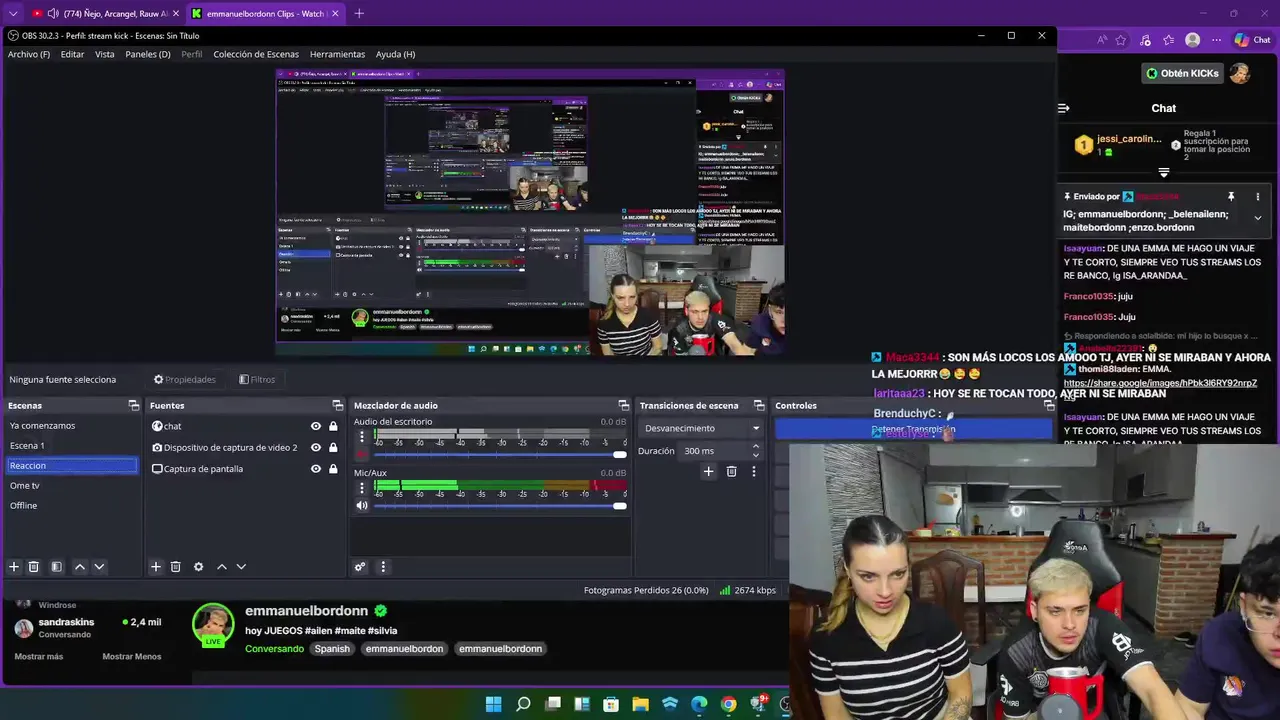Expand the gift leaderboard arrow
Viewport: 1280px width, 720px height.
1164,172
